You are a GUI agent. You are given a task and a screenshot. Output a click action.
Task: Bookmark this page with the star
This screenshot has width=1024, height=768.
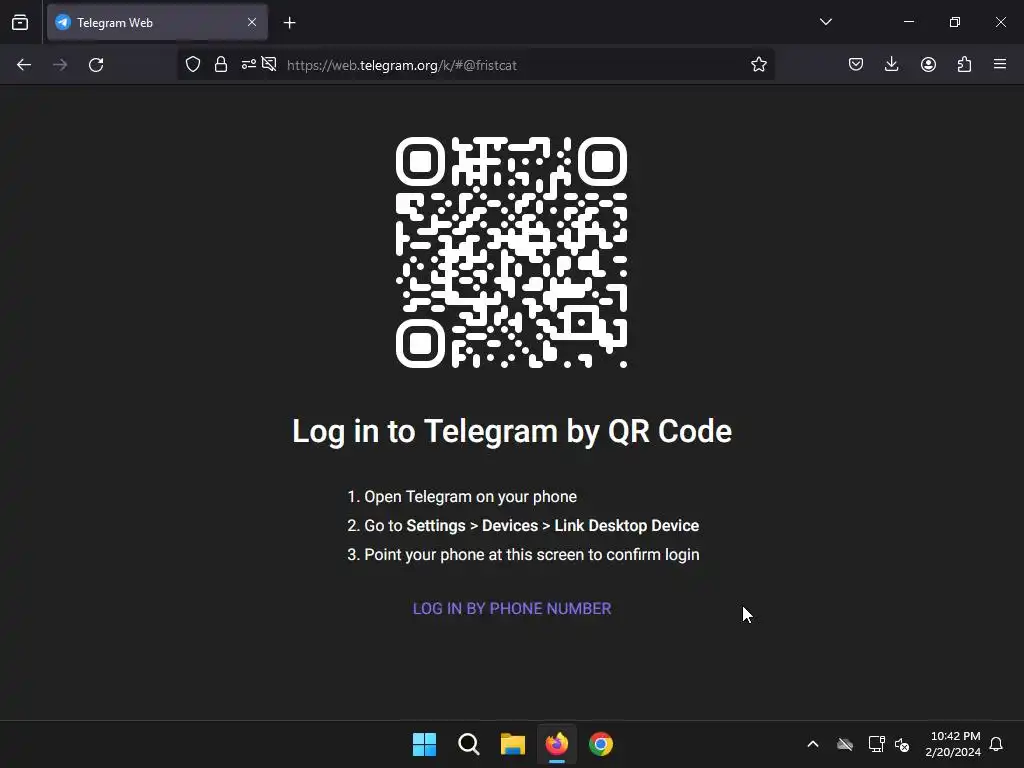pyautogui.click(x=758, y=65)
